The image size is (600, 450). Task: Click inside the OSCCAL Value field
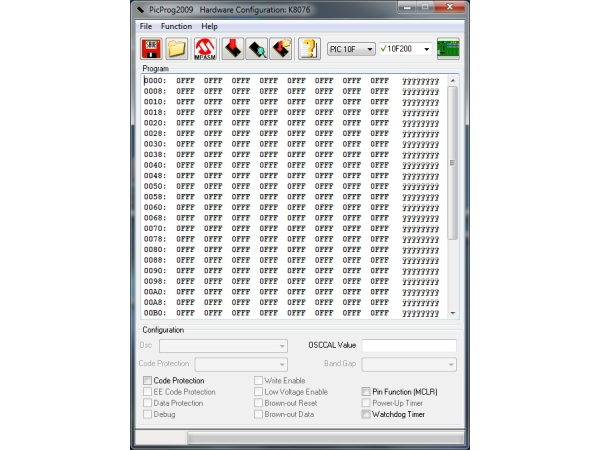409,346
